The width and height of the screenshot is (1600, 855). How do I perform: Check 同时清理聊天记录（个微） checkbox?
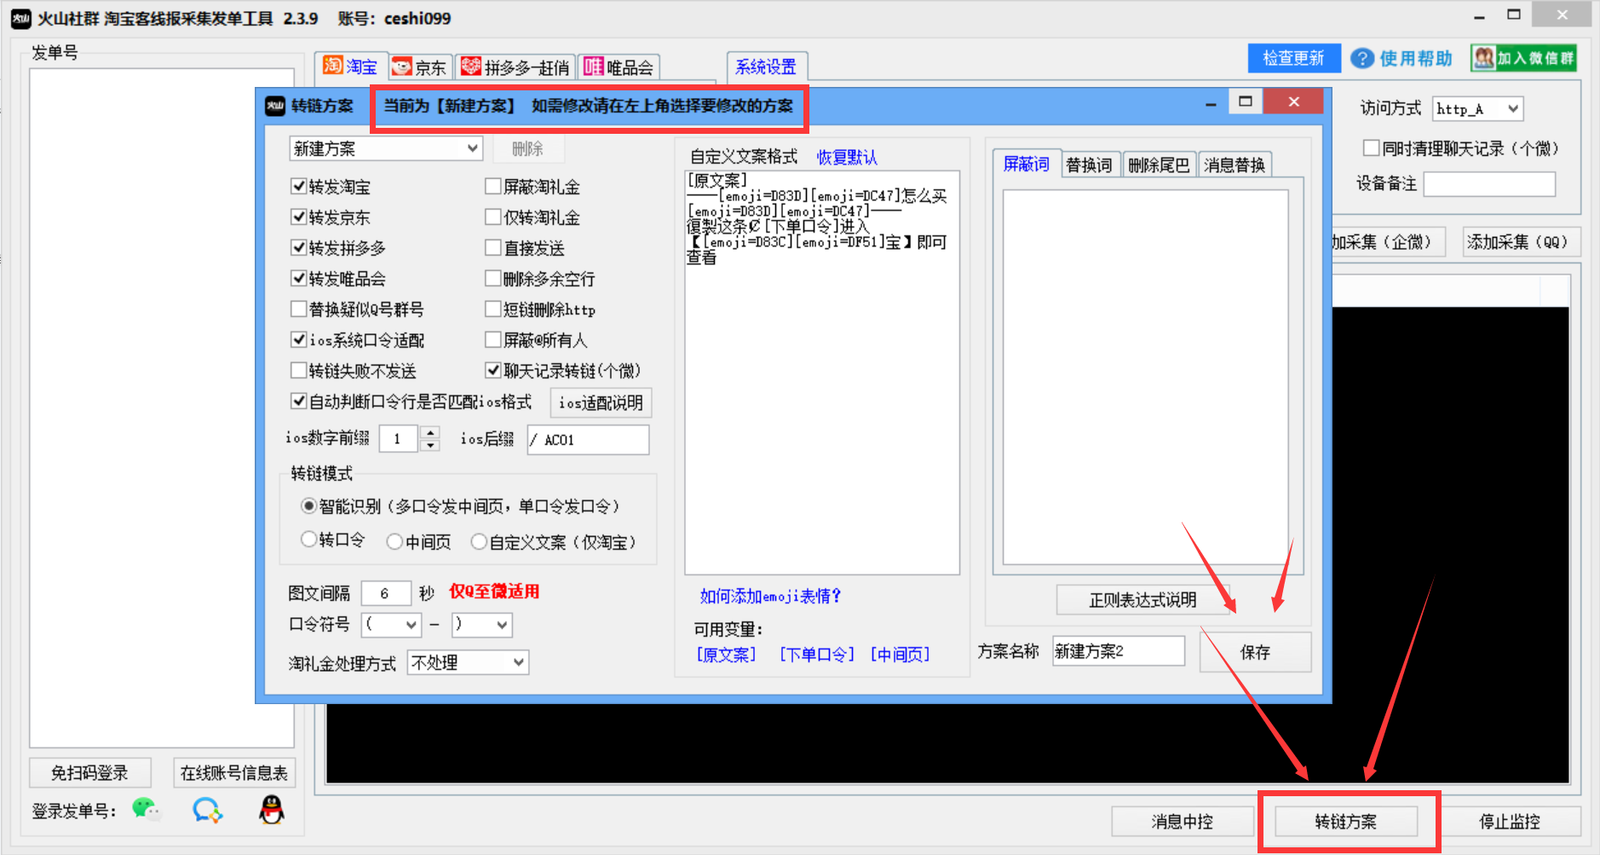[1371, 148]
